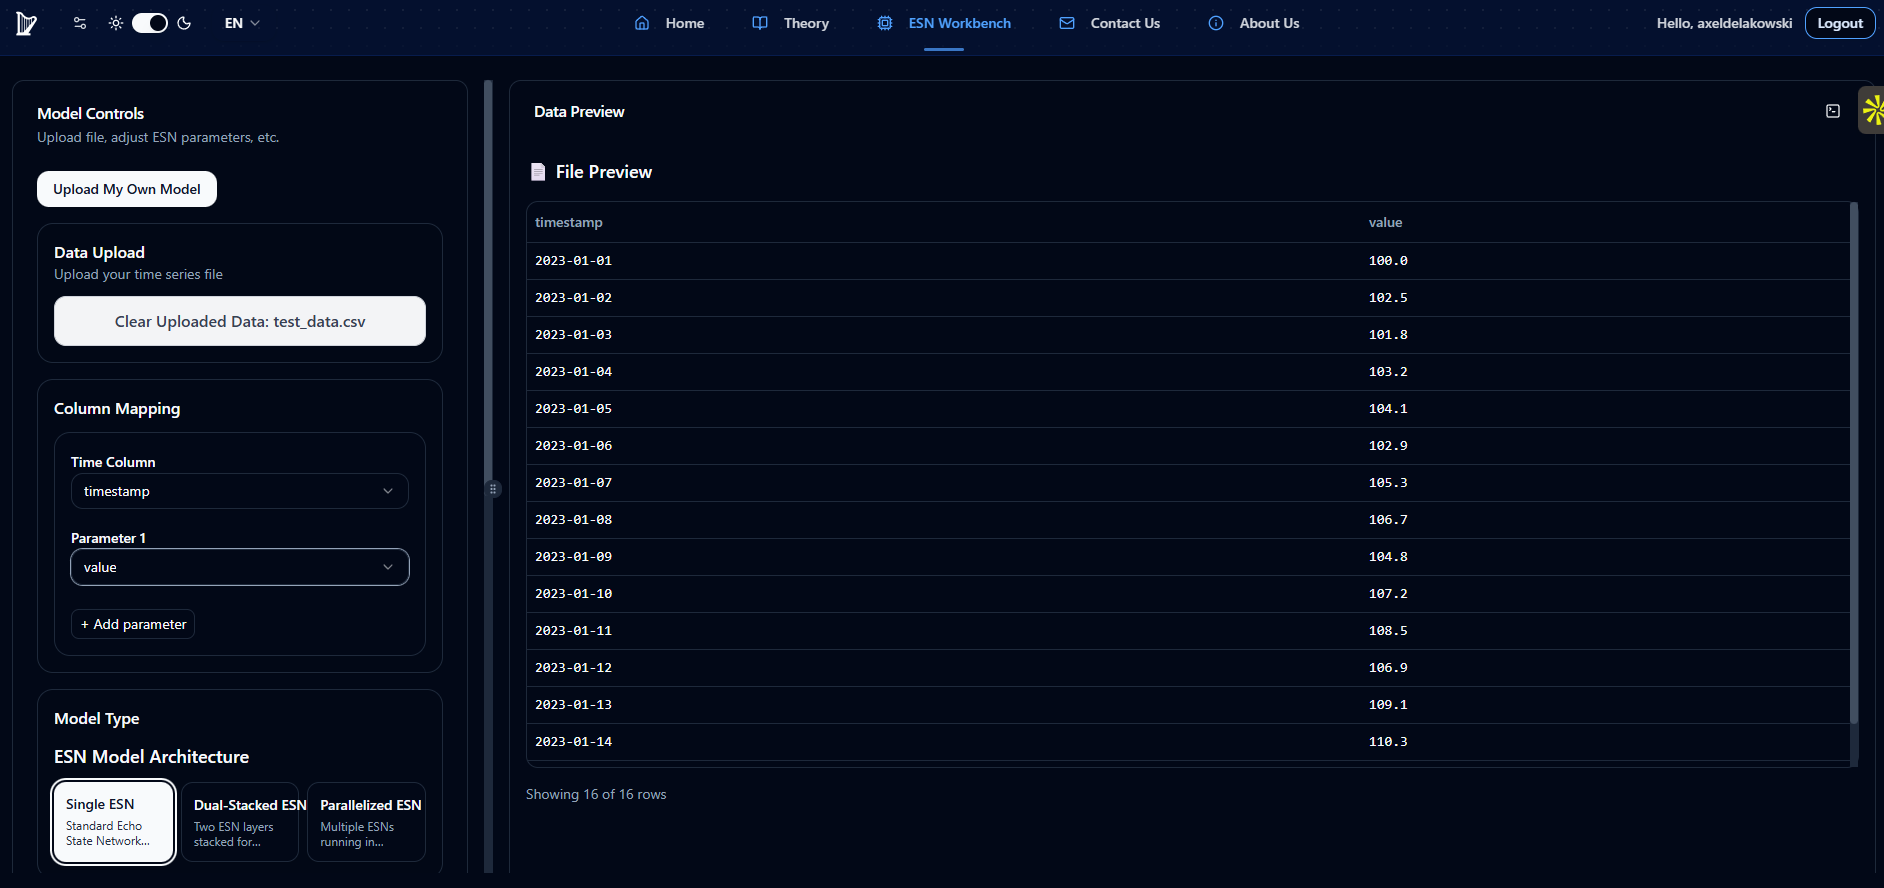Click the Upload My Own Model button
This screenshot has height=888, width=1884.
click(x=127, y=189)
